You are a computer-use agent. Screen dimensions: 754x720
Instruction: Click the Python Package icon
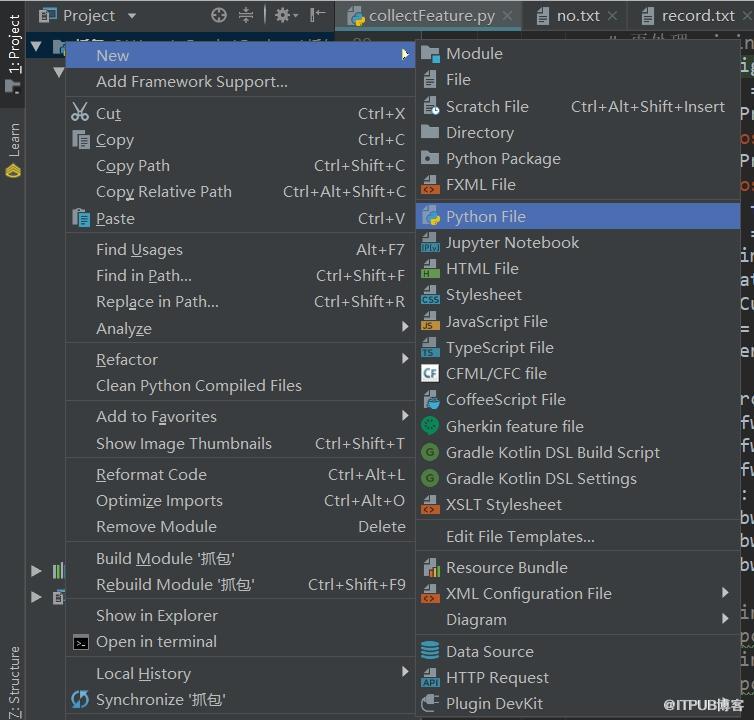[x=430, y=158]
